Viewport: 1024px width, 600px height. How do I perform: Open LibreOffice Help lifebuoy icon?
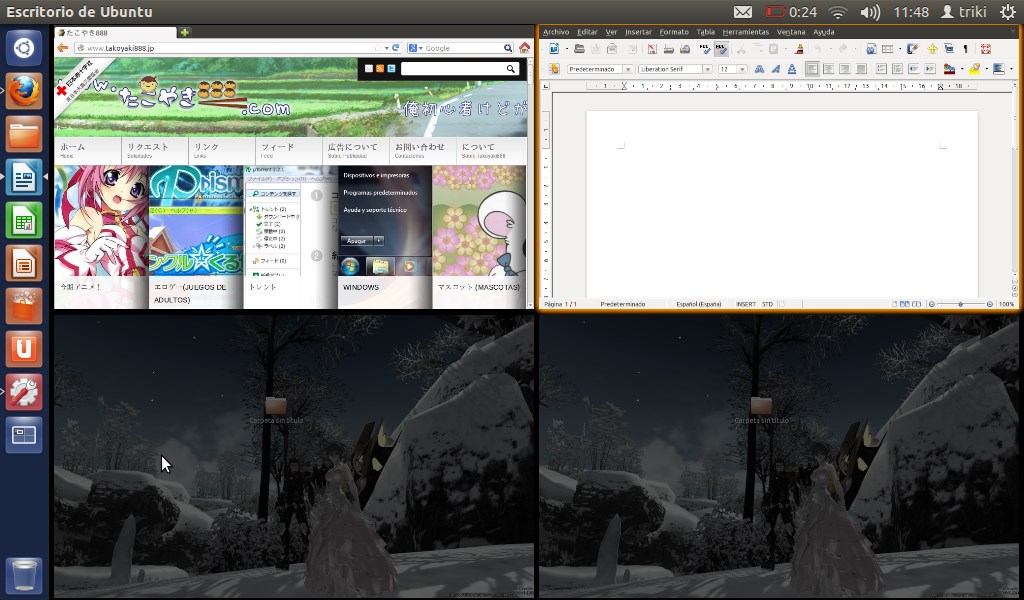[x=985, y=49]
